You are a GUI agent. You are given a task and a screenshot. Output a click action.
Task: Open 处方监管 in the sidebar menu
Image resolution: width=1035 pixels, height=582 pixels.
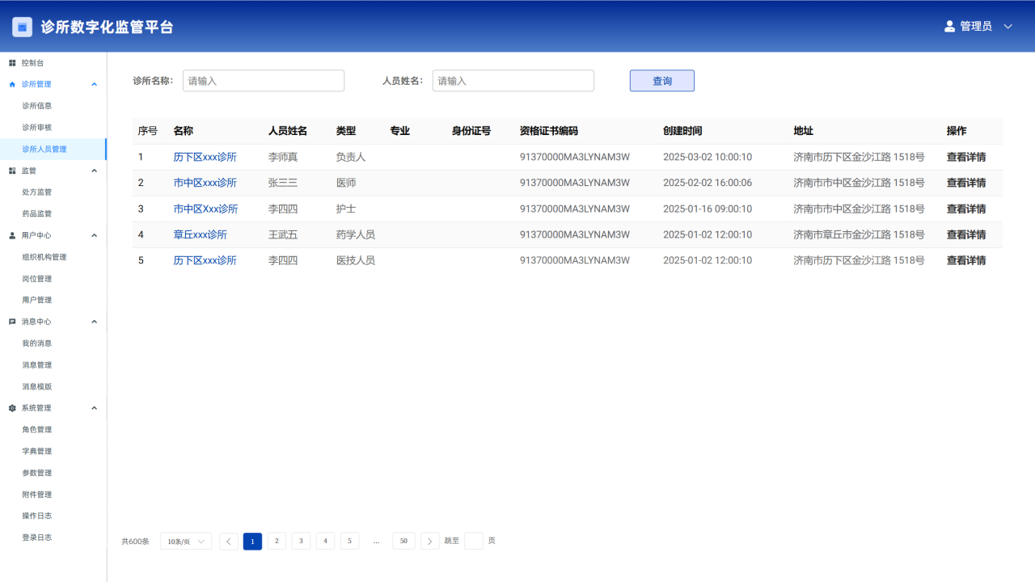37,192
